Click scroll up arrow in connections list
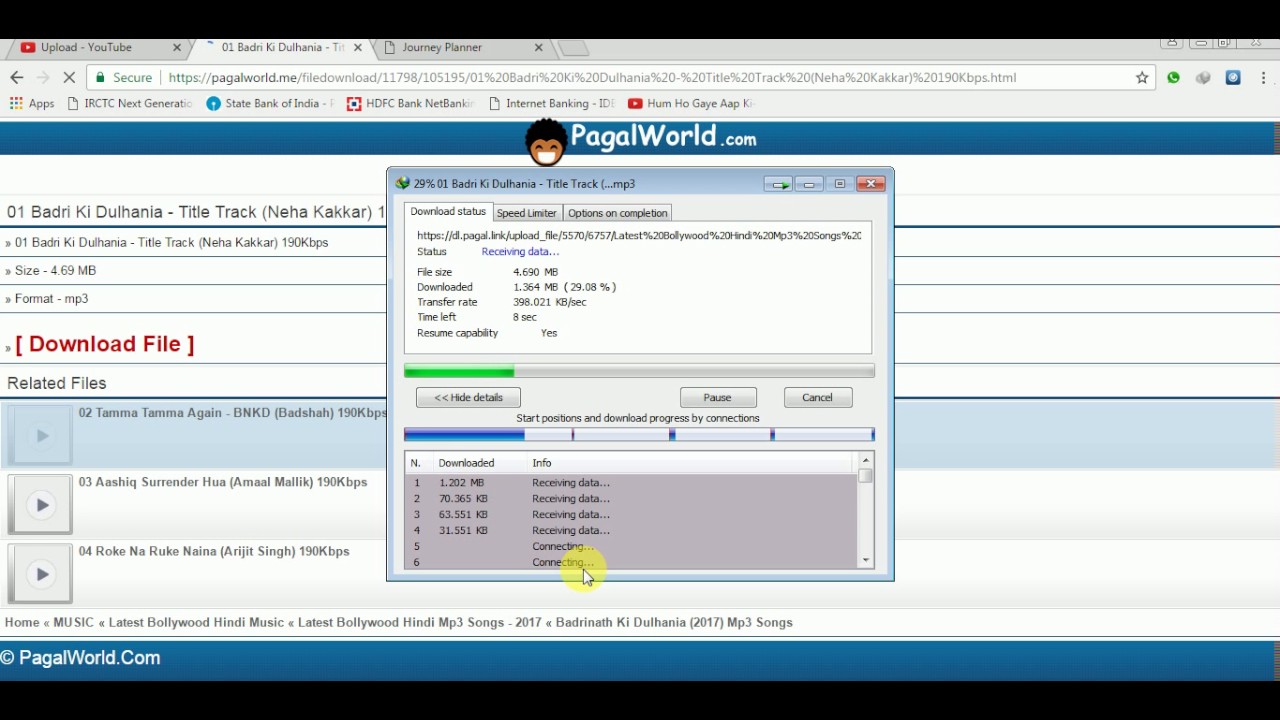The height and width of the screenshot is (720, 1280). (866, 461)
